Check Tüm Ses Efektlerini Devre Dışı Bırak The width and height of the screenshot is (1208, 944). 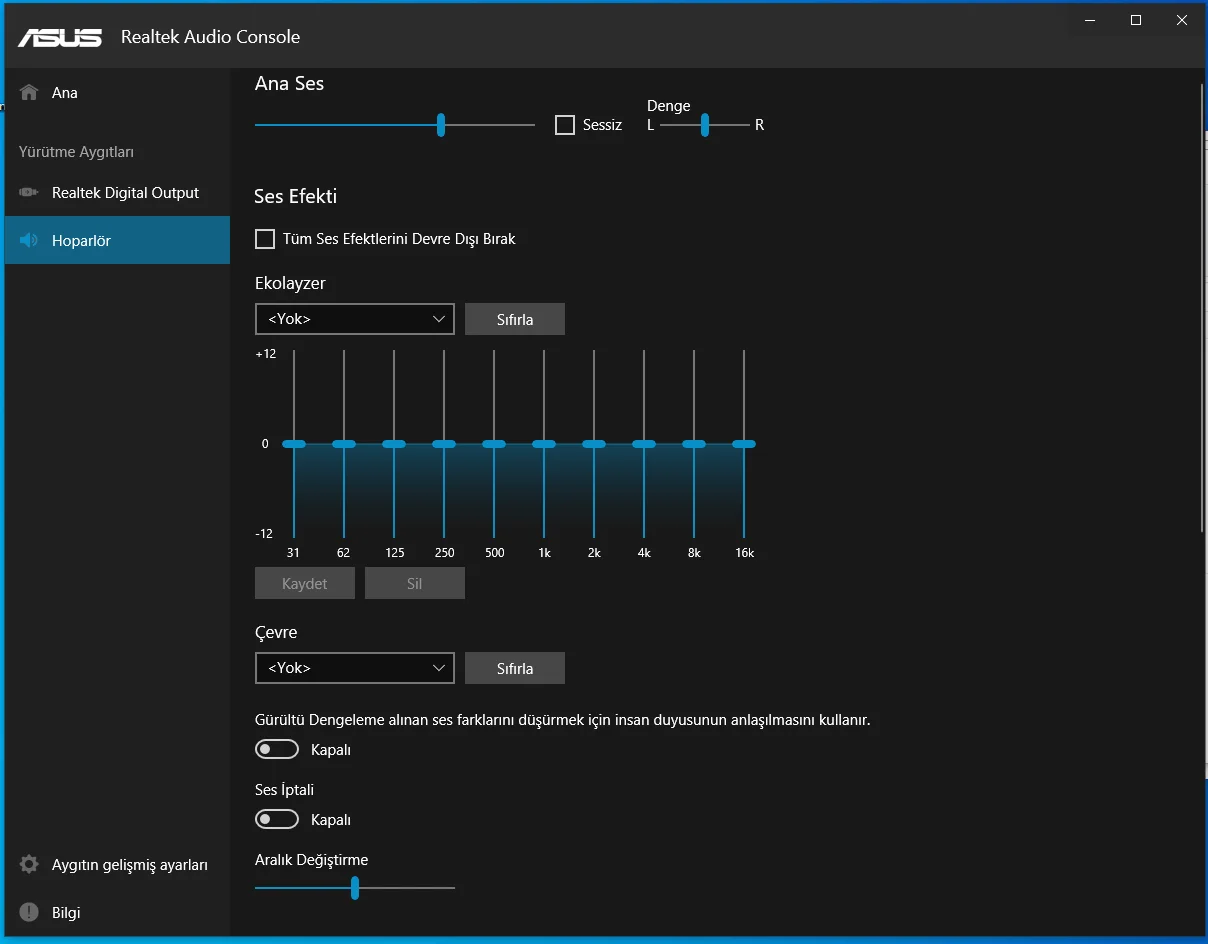pyautogui.click(x=264, y=239)
